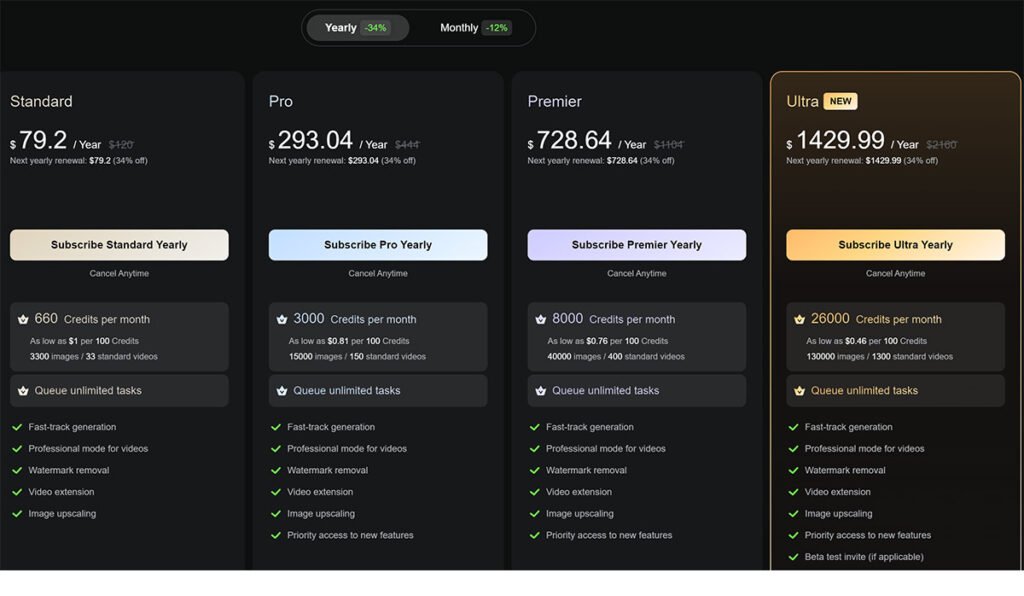This screenshot has height=596, width=1024.
Task: Switch billing to Monthly
Action: [x=459, y=28]
